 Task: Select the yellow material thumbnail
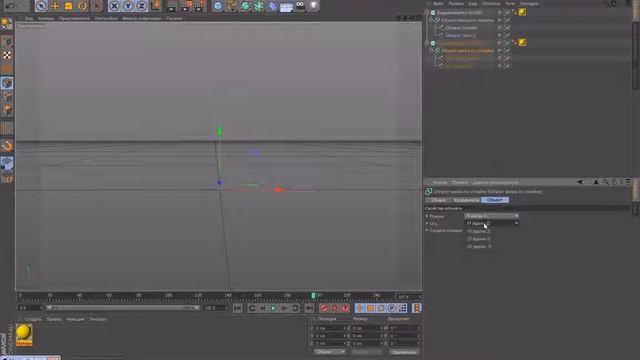click(24, 335)
